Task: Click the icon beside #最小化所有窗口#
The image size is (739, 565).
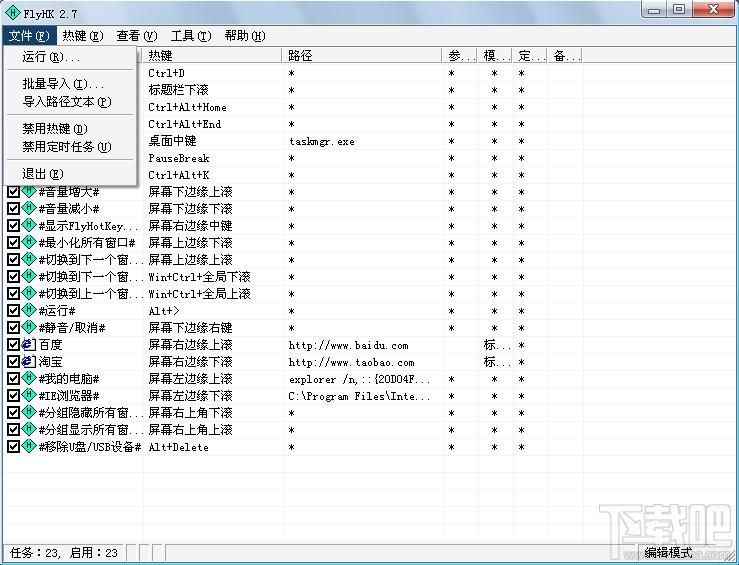Action: pyautogui.click(x=29, y=242)
